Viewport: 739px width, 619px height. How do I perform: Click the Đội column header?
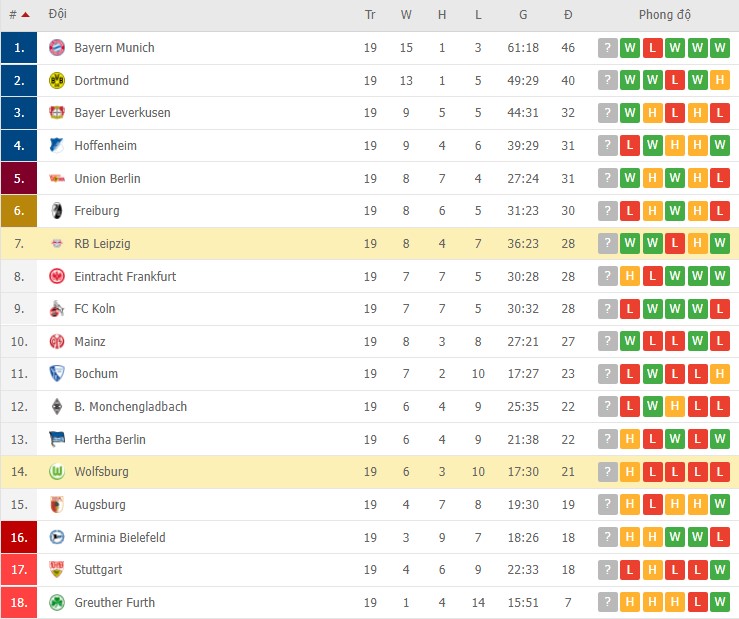58,15
